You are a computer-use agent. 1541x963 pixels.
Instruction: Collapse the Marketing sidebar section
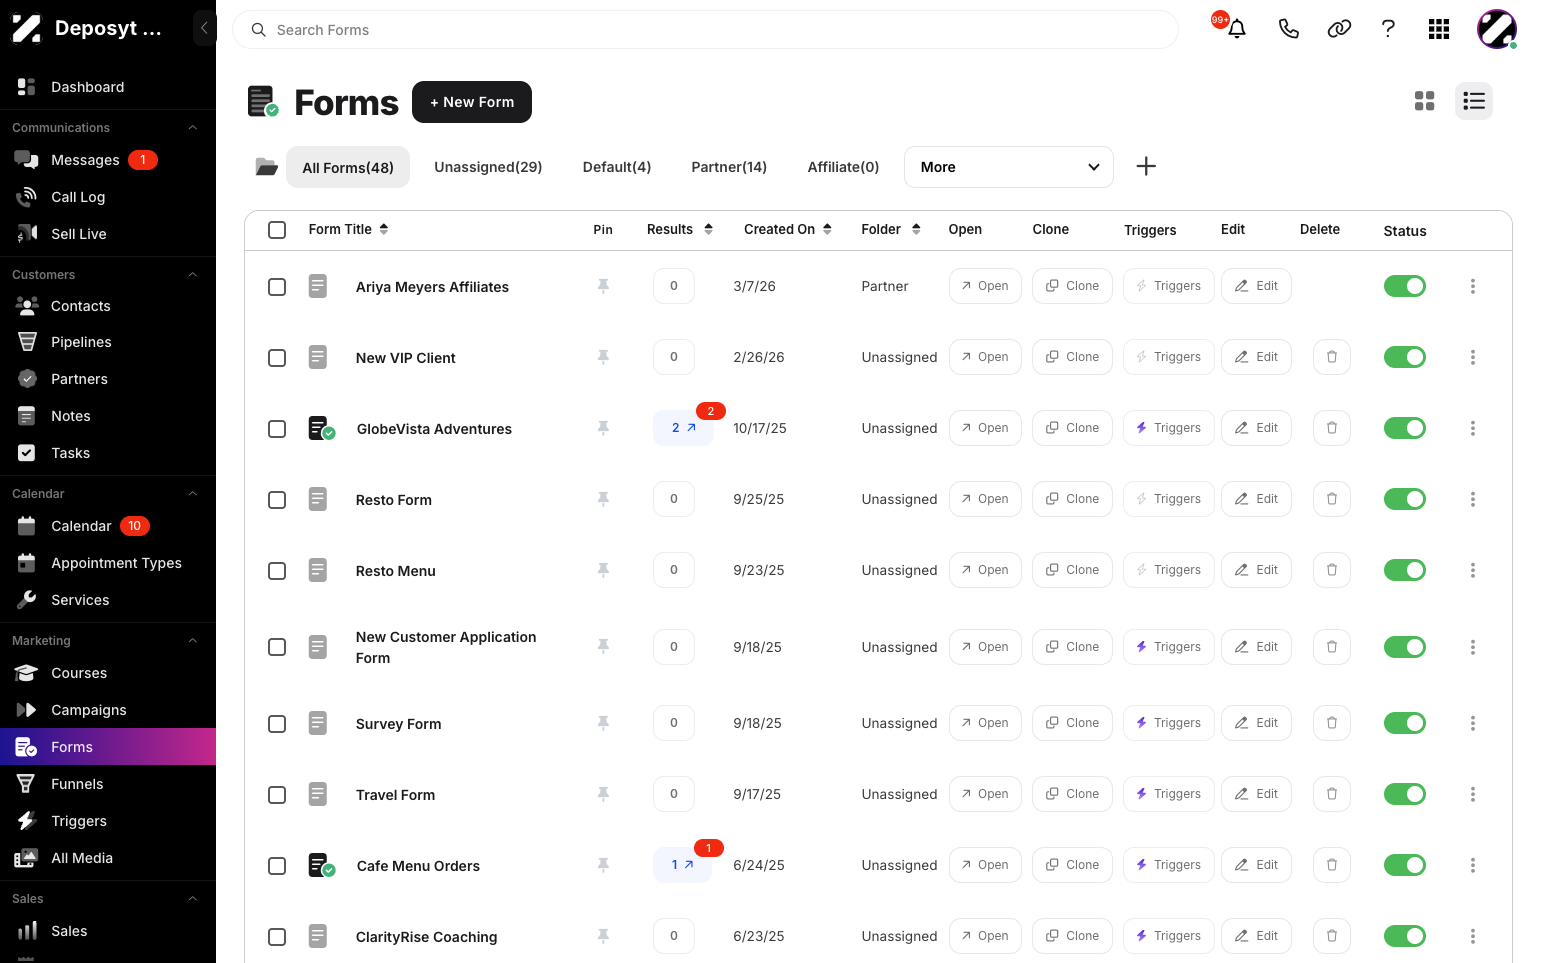[193, 641]
